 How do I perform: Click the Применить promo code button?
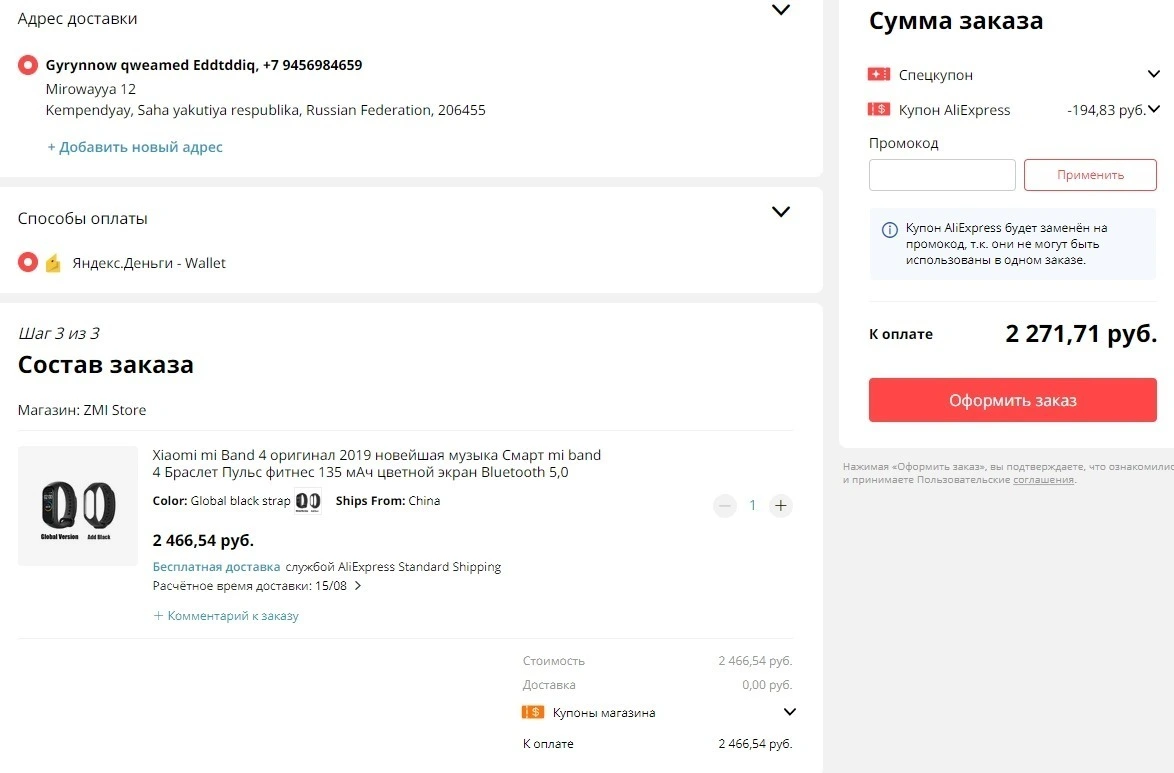coord(1090,175)
